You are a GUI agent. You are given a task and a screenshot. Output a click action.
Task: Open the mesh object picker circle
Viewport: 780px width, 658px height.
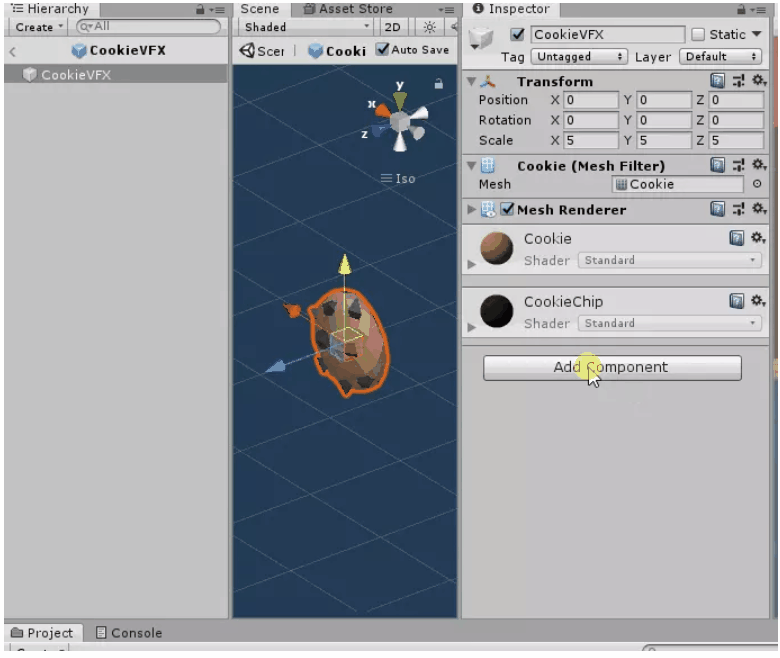click(757, 184)
